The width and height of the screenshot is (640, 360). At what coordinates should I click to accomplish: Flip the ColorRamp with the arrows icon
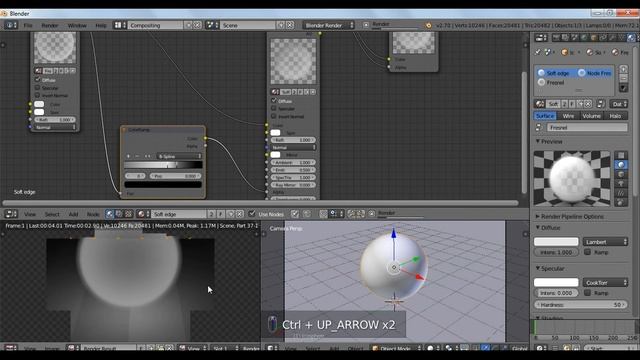coord(147,156)
